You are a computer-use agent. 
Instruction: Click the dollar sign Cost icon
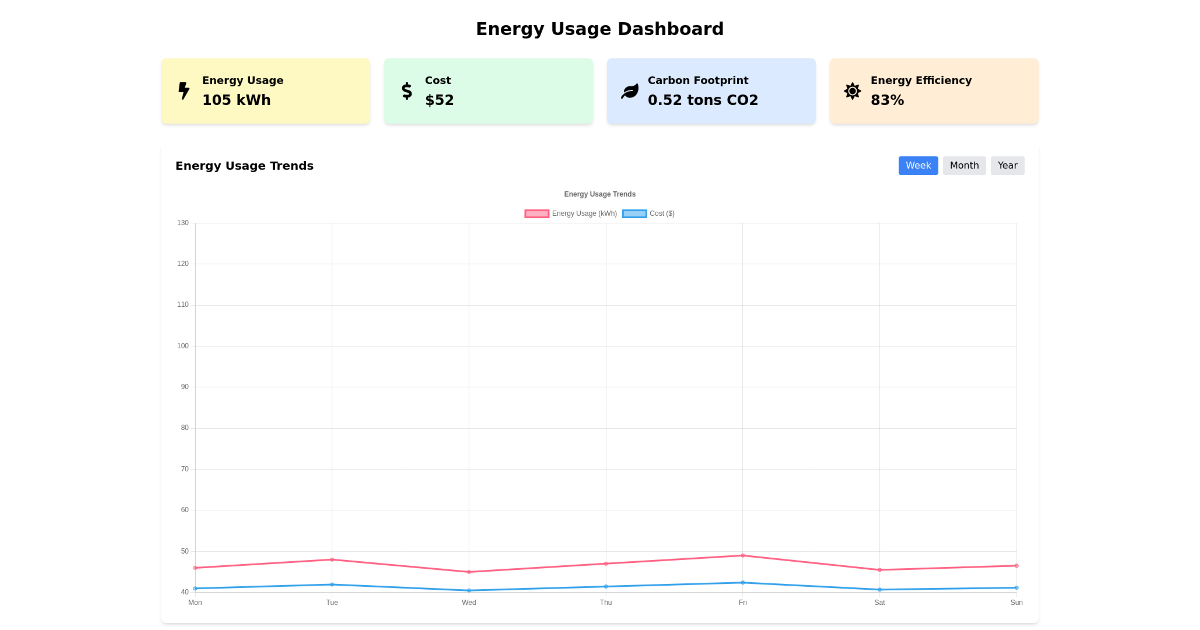(x=406, y=90)
